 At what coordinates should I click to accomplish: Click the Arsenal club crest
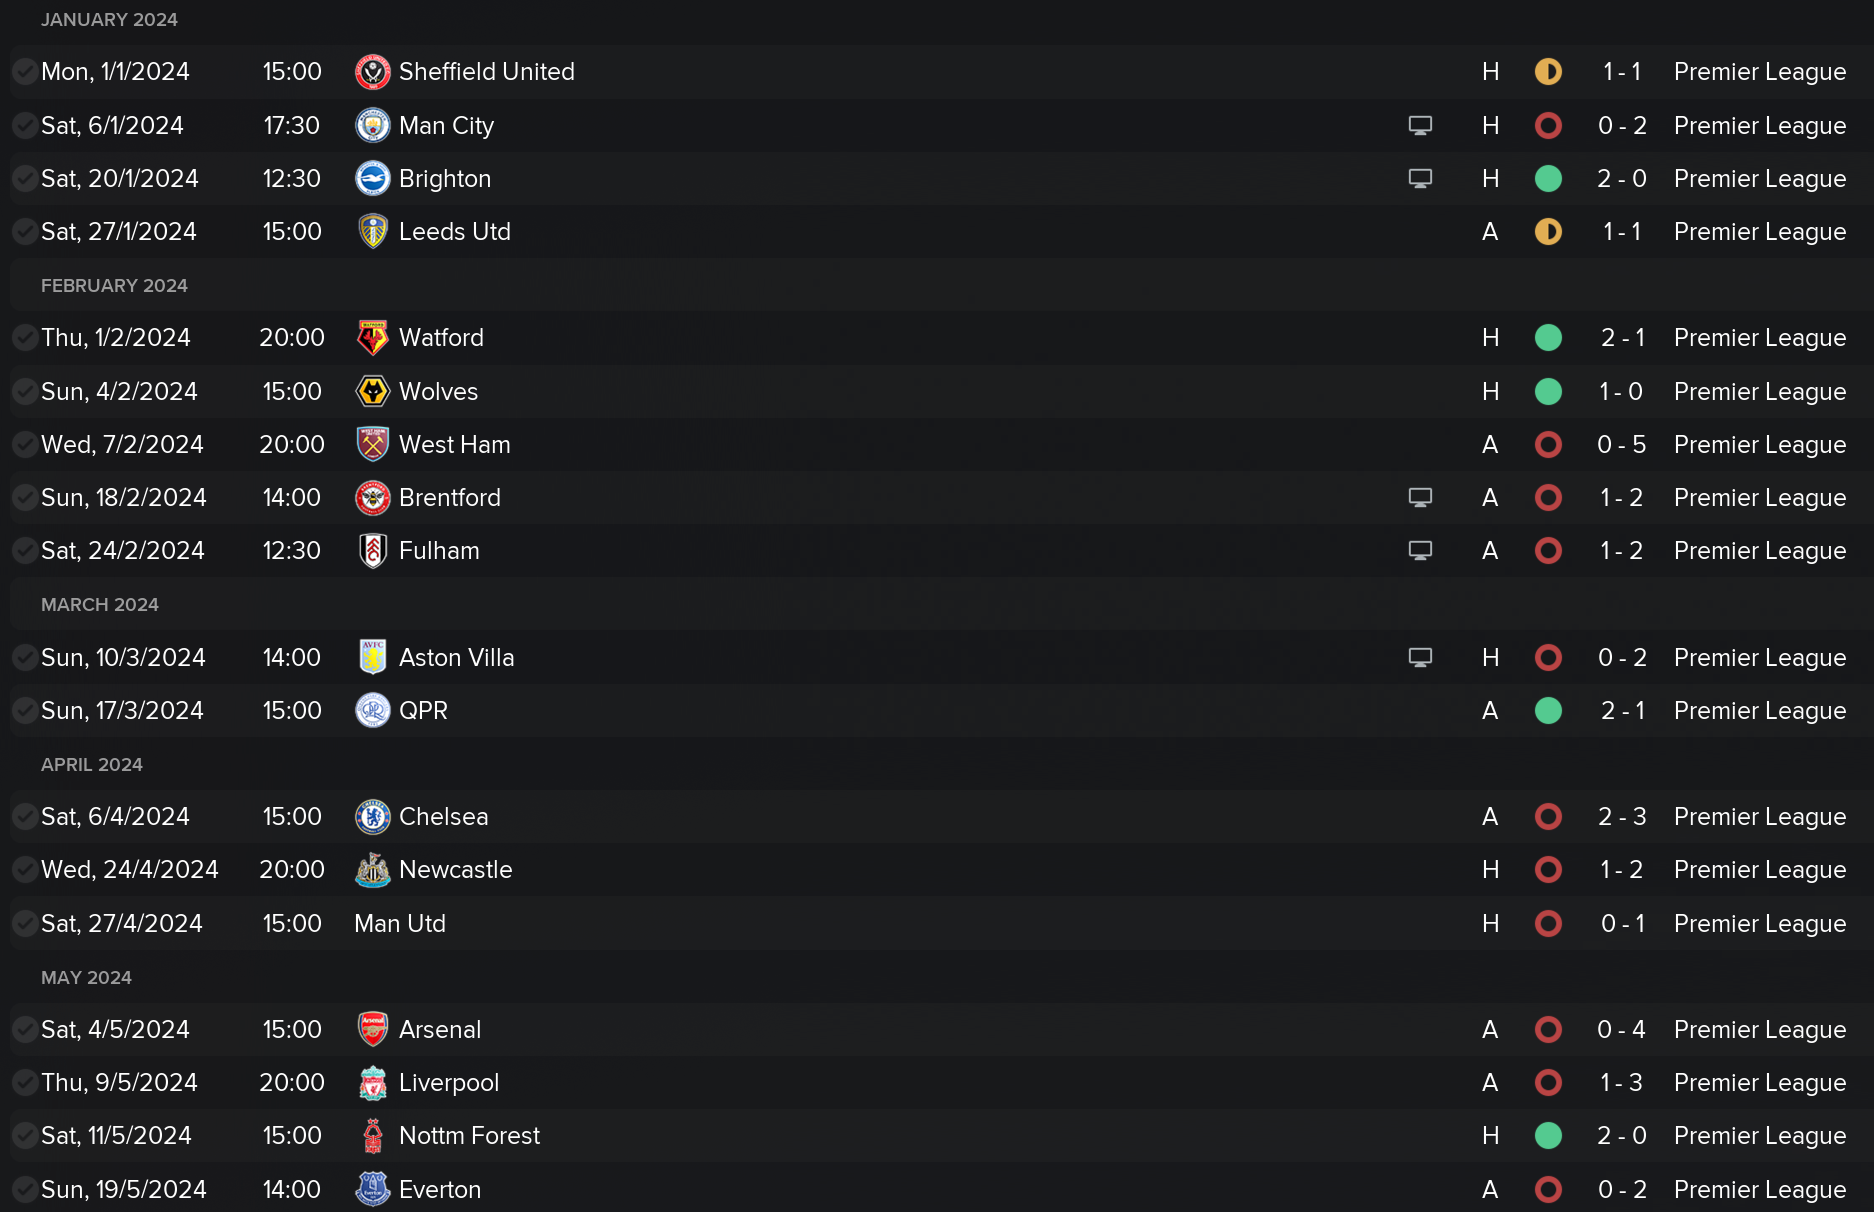(373, 1029)
